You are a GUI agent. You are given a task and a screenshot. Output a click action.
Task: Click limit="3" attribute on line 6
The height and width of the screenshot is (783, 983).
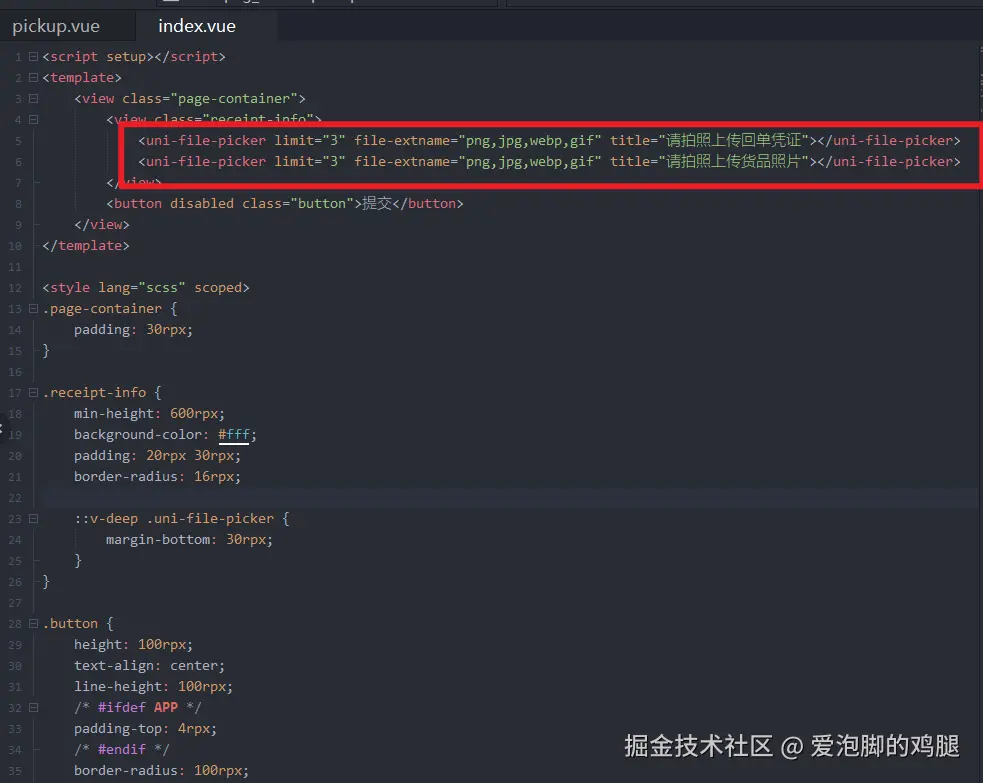click(310, 162)
